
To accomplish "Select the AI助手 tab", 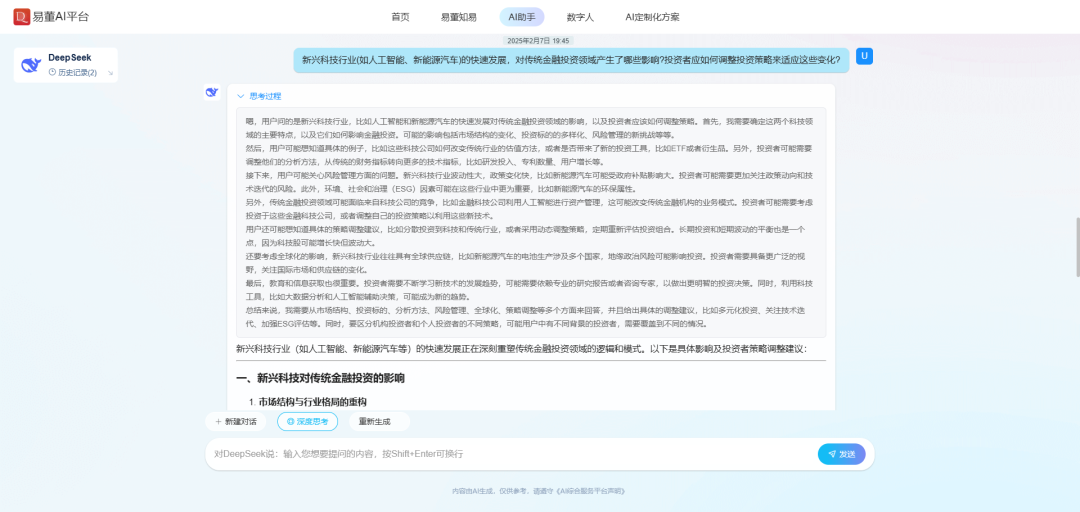I will pyautogui.click(x=522, y=17).
